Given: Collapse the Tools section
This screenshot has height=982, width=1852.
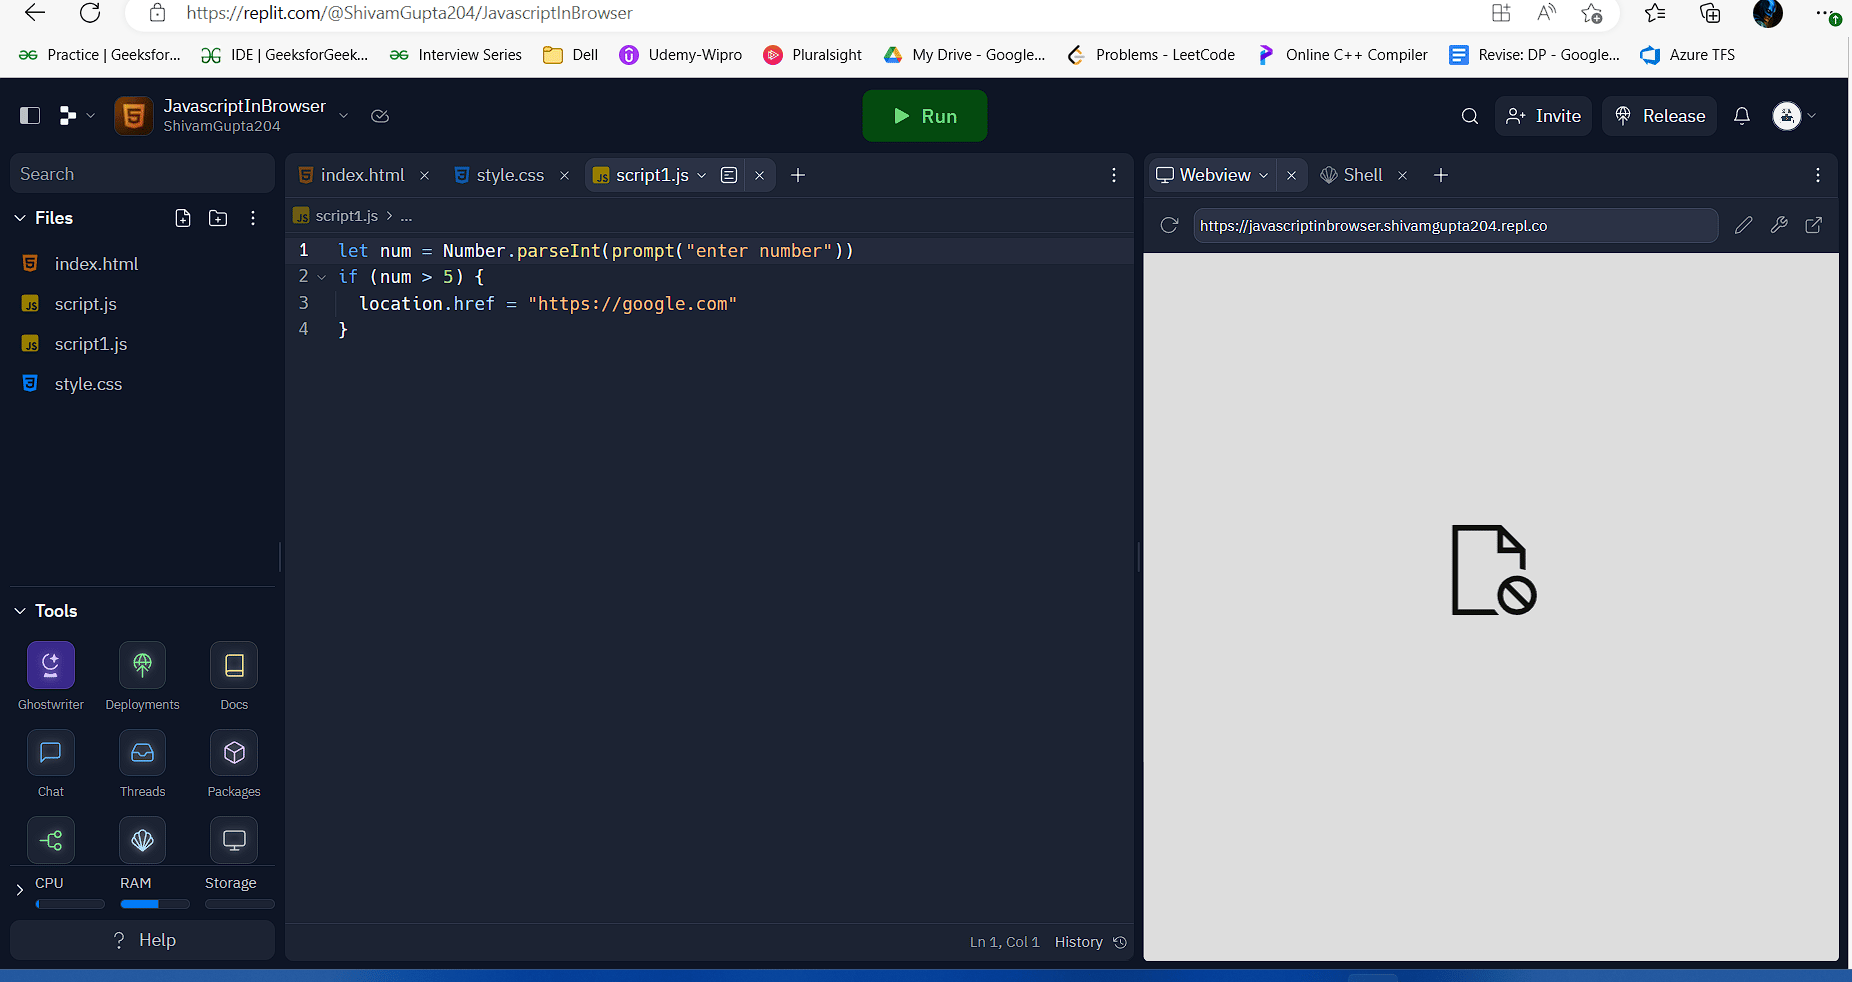Looking at the screenshot, I should coord(20,611).
